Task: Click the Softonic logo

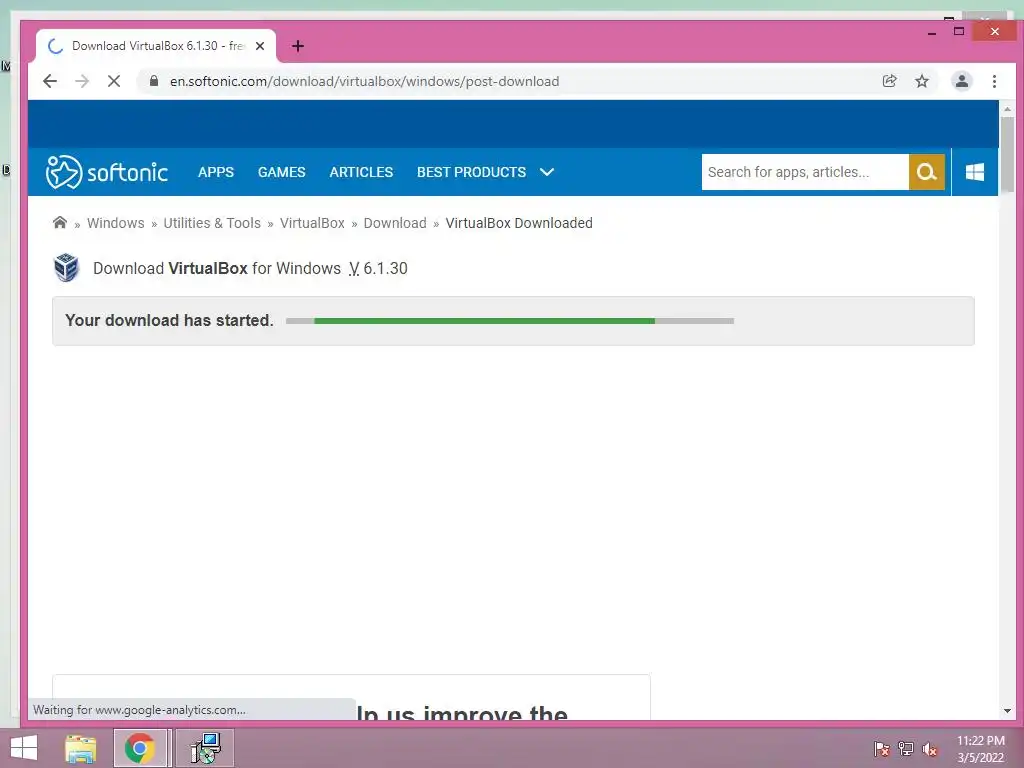Action: [106, 172]
